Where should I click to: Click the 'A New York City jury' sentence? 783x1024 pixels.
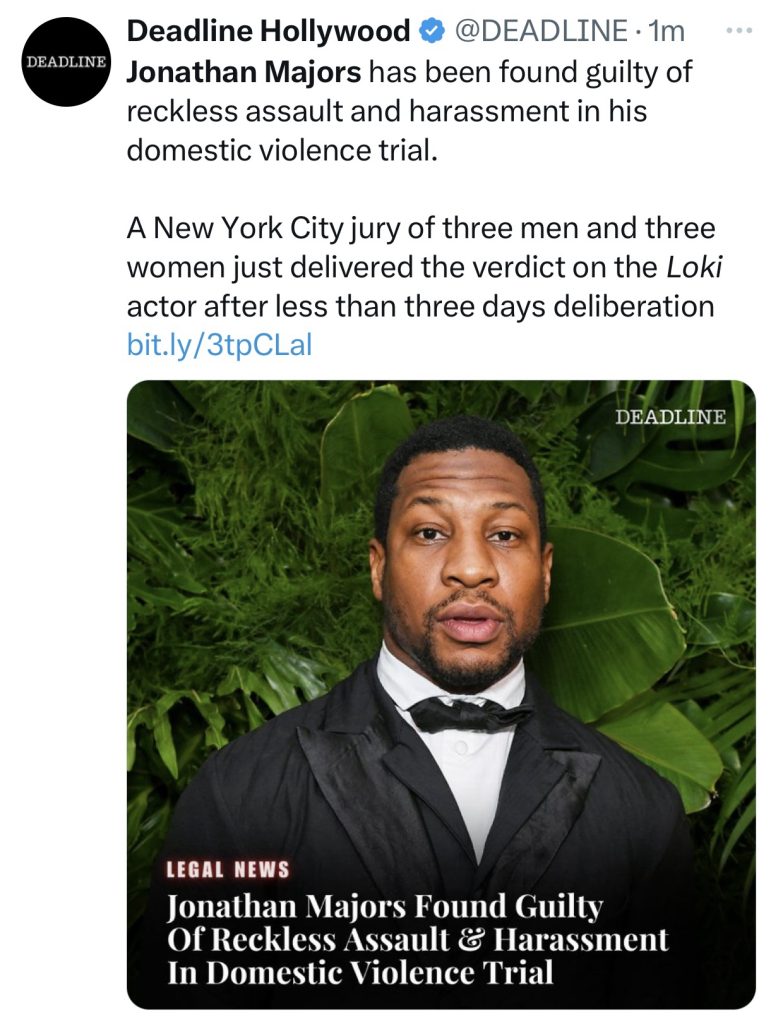pos(420,228)
